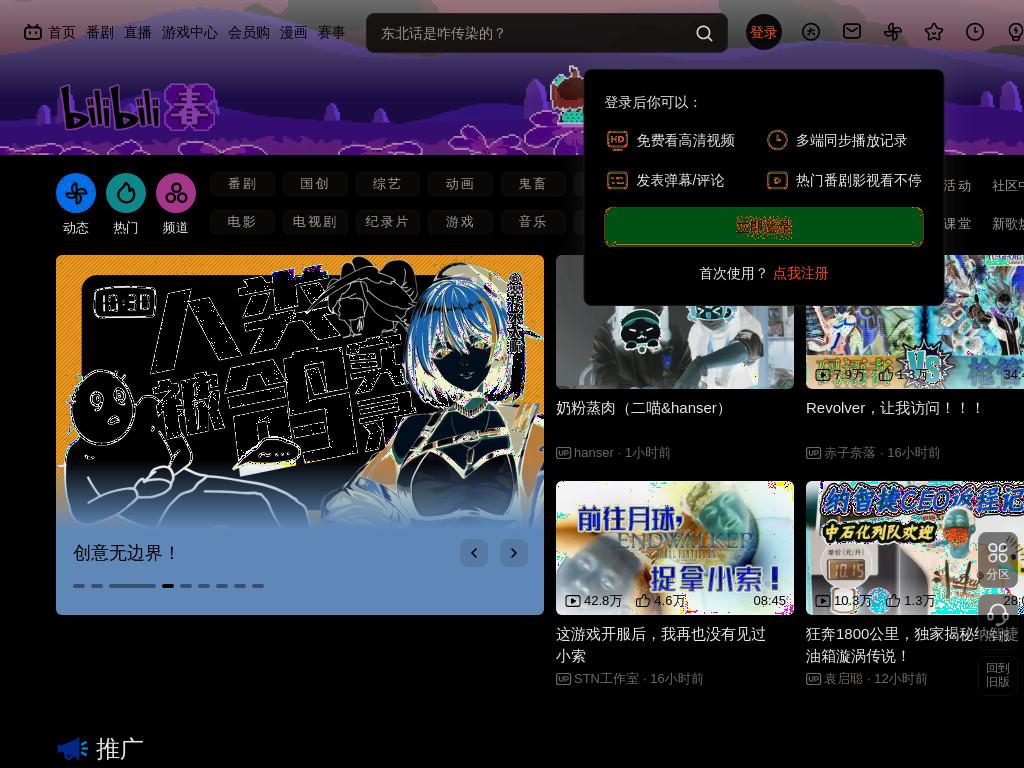Open 前往月球 捉拿小索 video thumbnail

(x=675, y=548)
